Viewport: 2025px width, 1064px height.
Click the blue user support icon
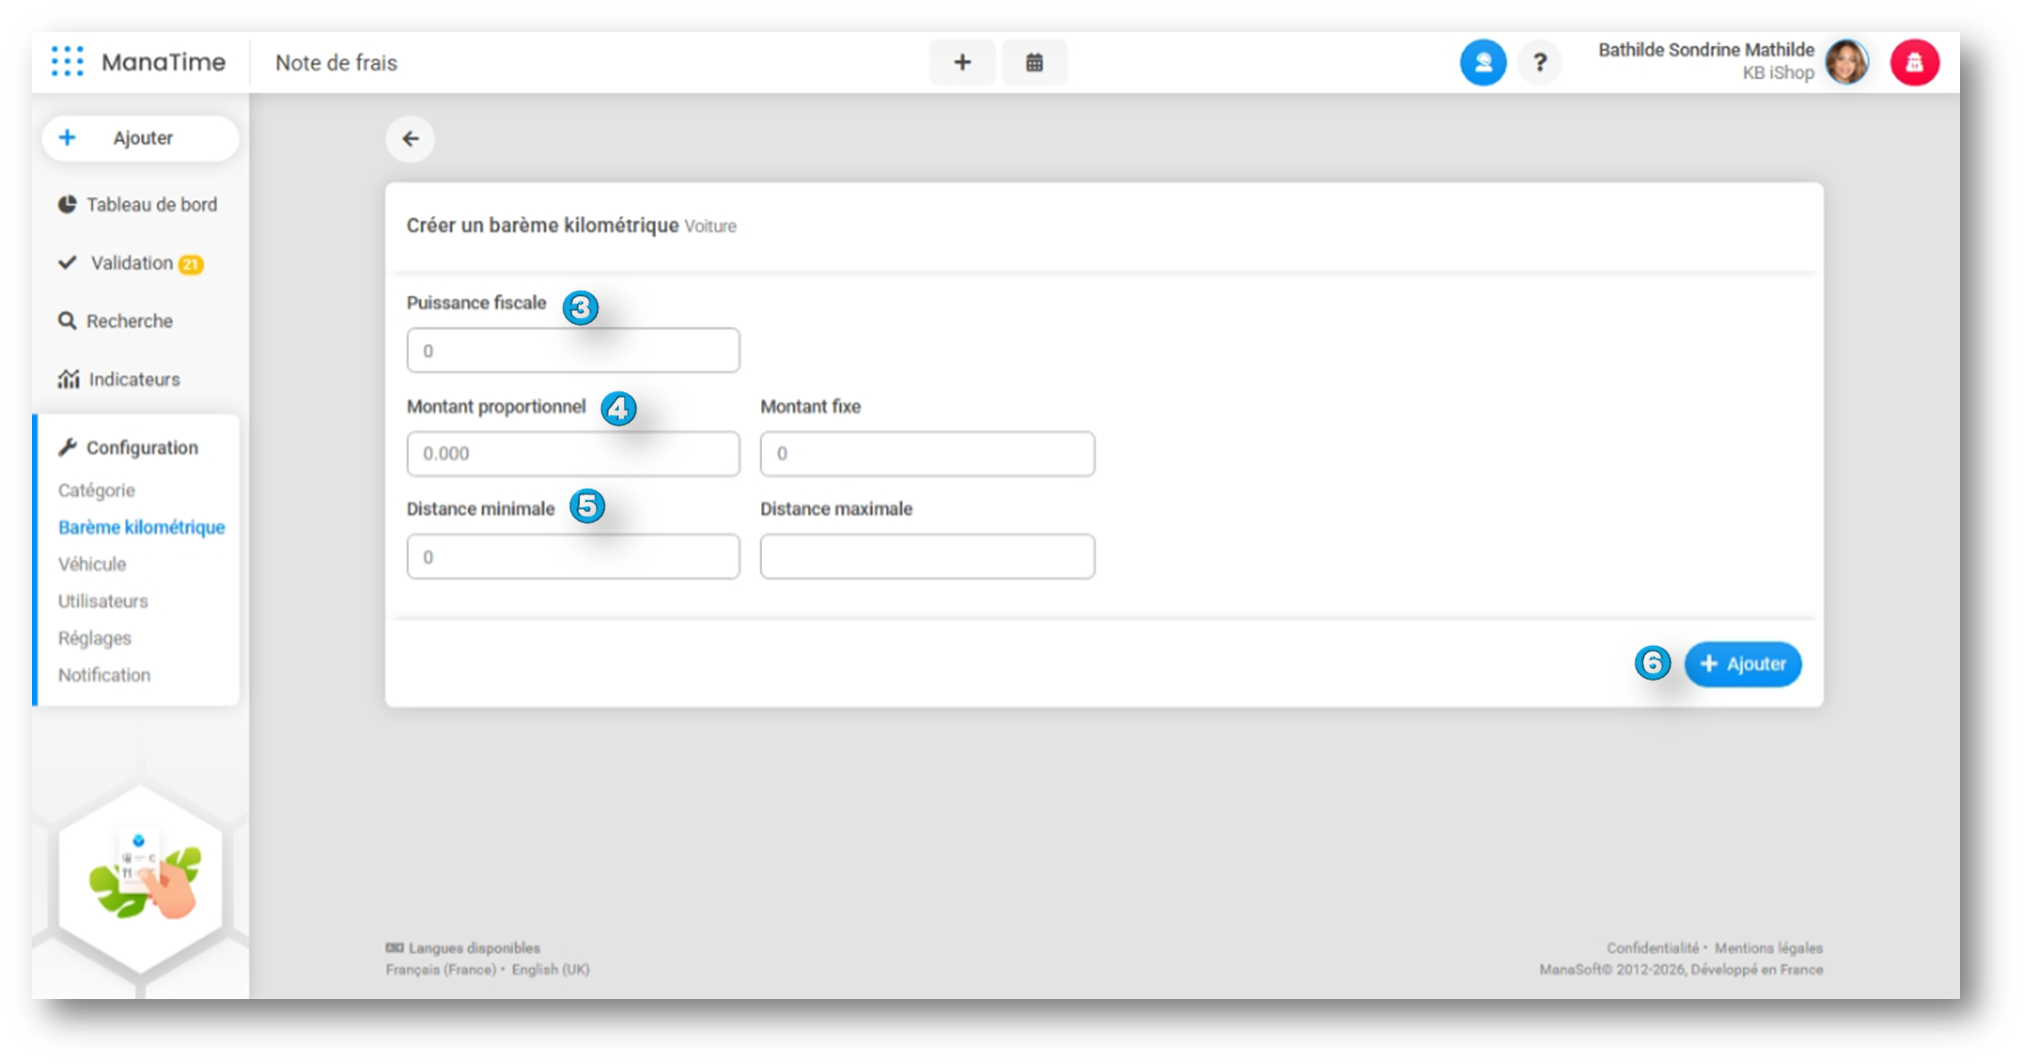click(x=1482, y=63)
